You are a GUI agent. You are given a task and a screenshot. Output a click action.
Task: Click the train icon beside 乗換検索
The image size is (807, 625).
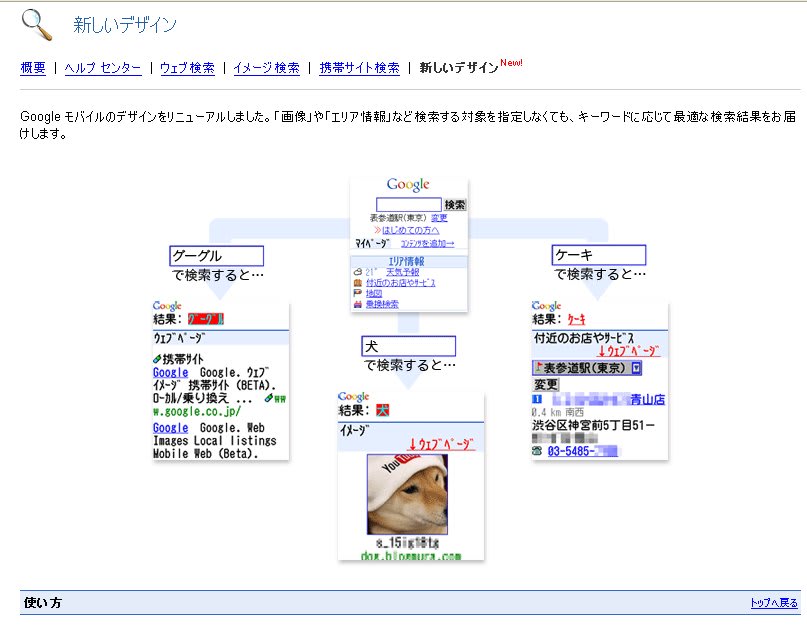coord(358,304)
